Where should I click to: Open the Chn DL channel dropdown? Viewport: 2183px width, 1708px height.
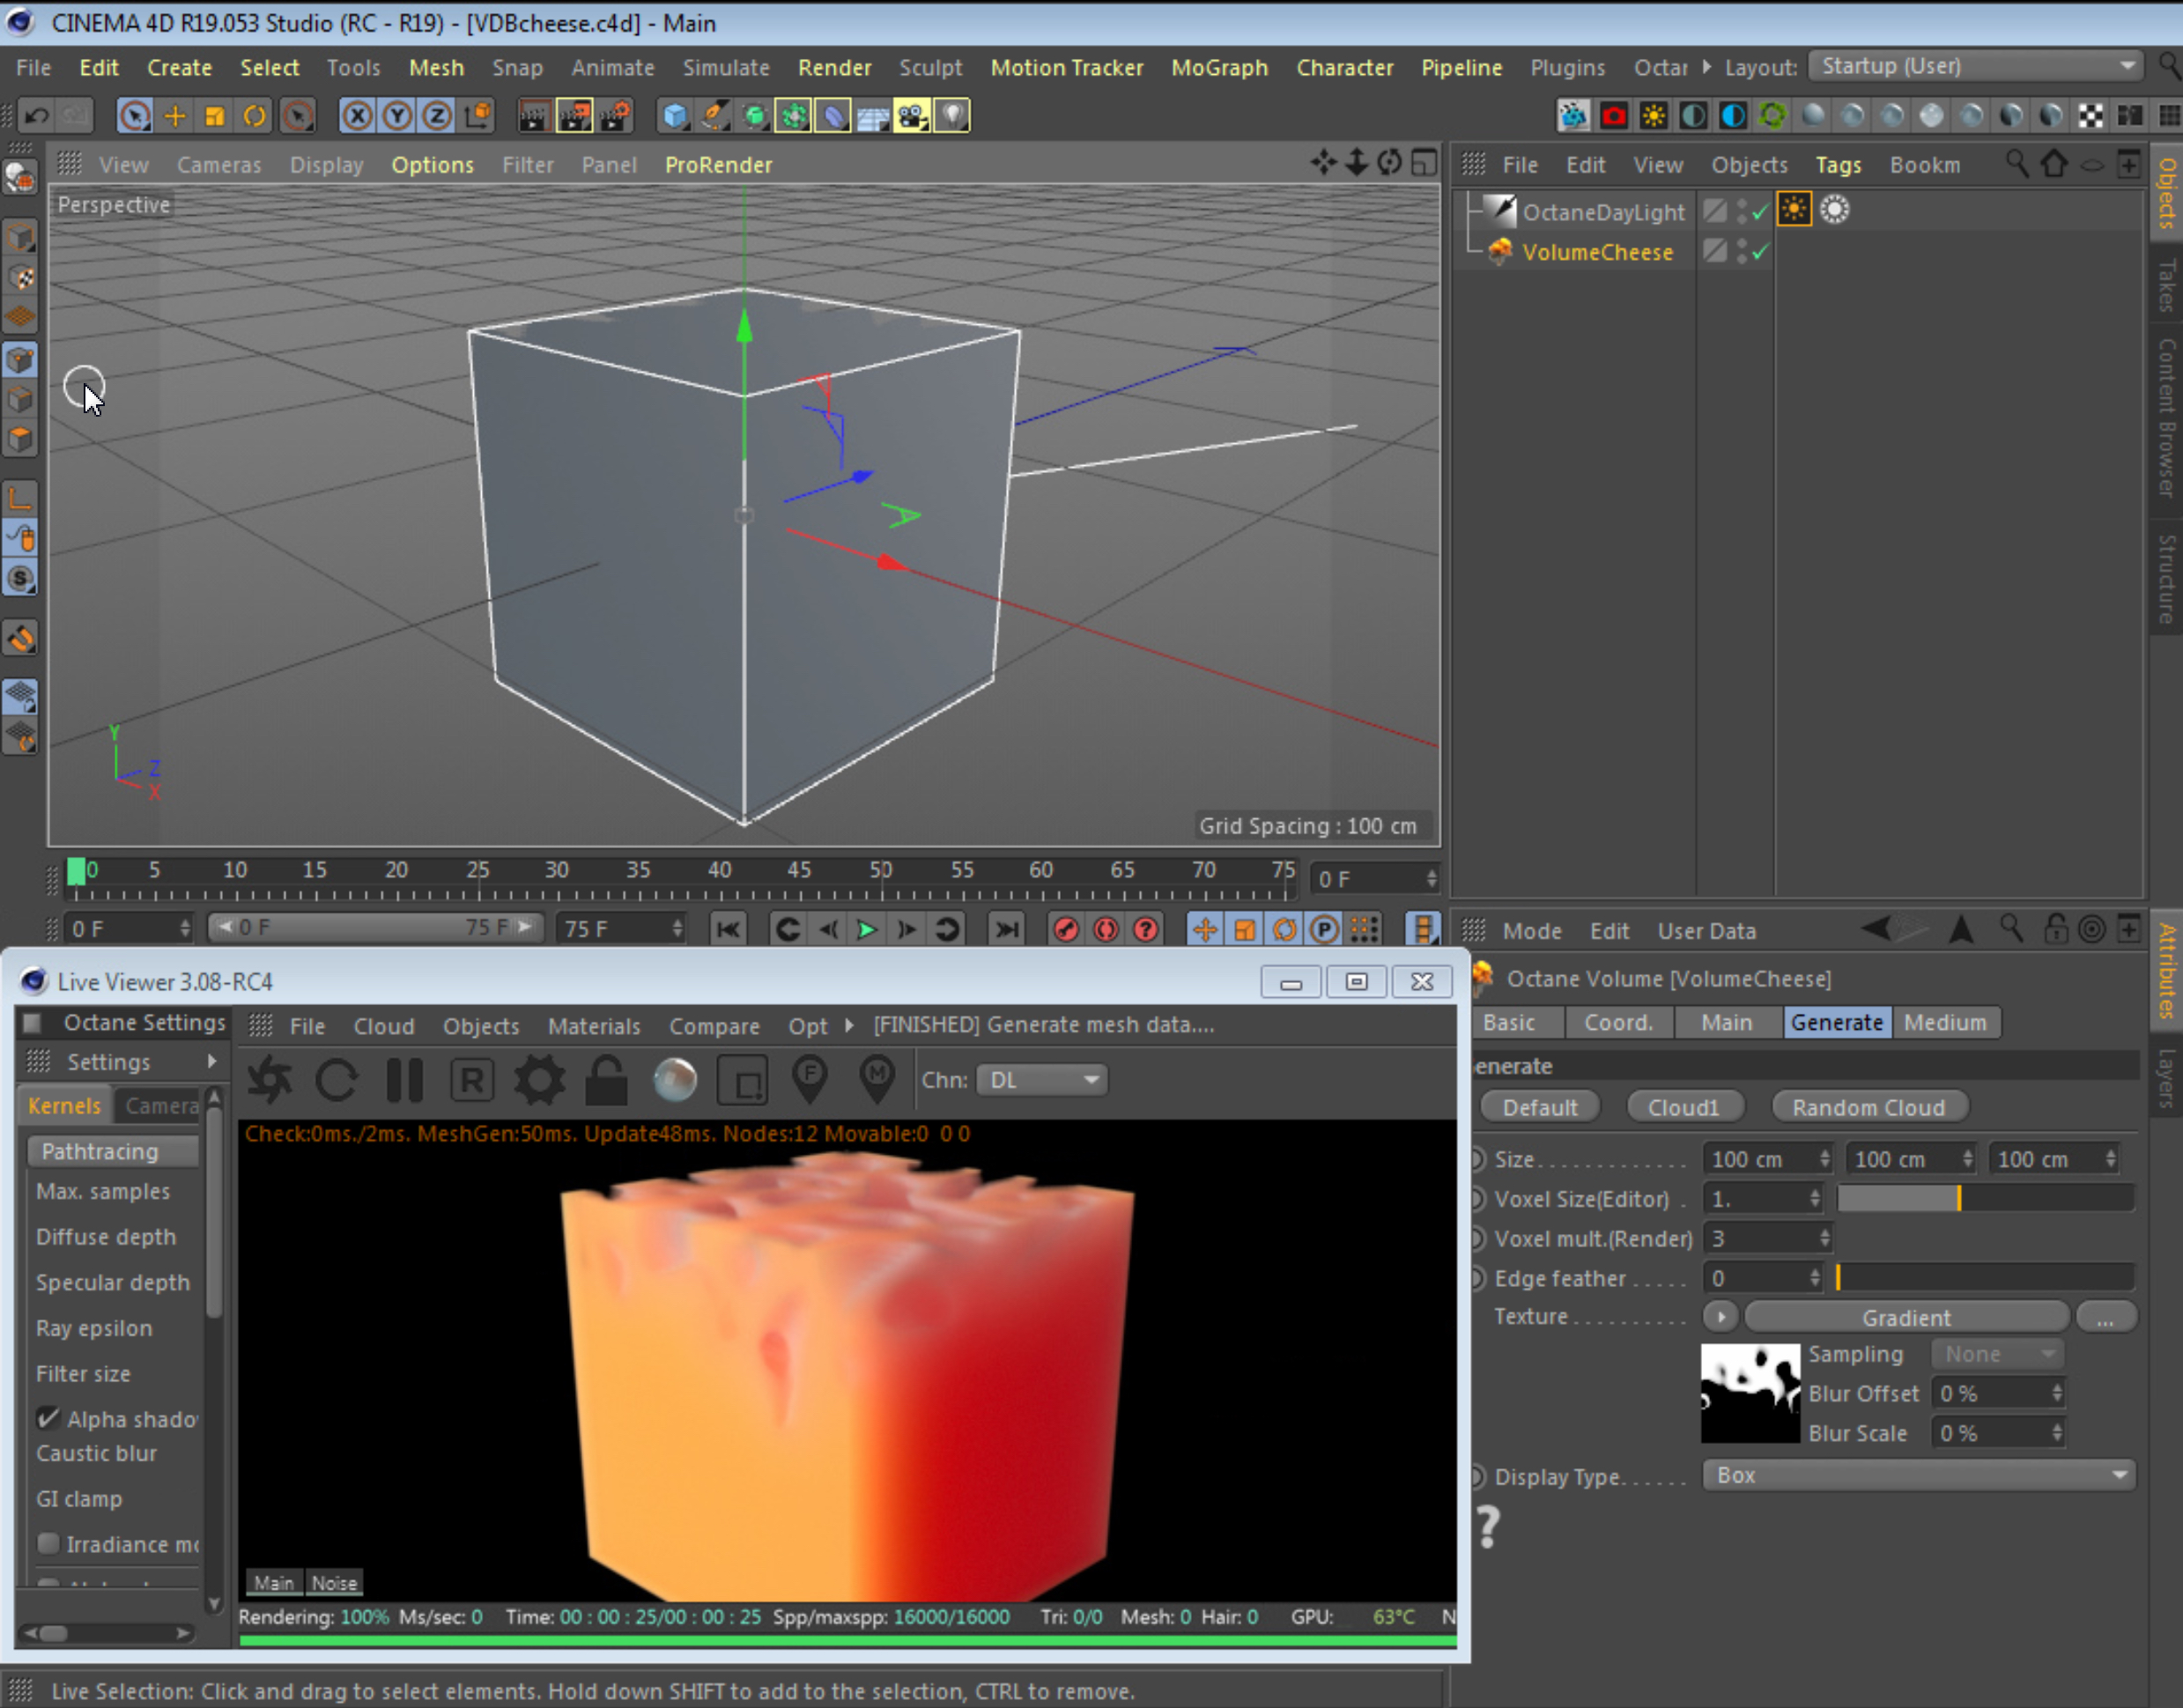pyautogui.click(x=1041, y=1080)
